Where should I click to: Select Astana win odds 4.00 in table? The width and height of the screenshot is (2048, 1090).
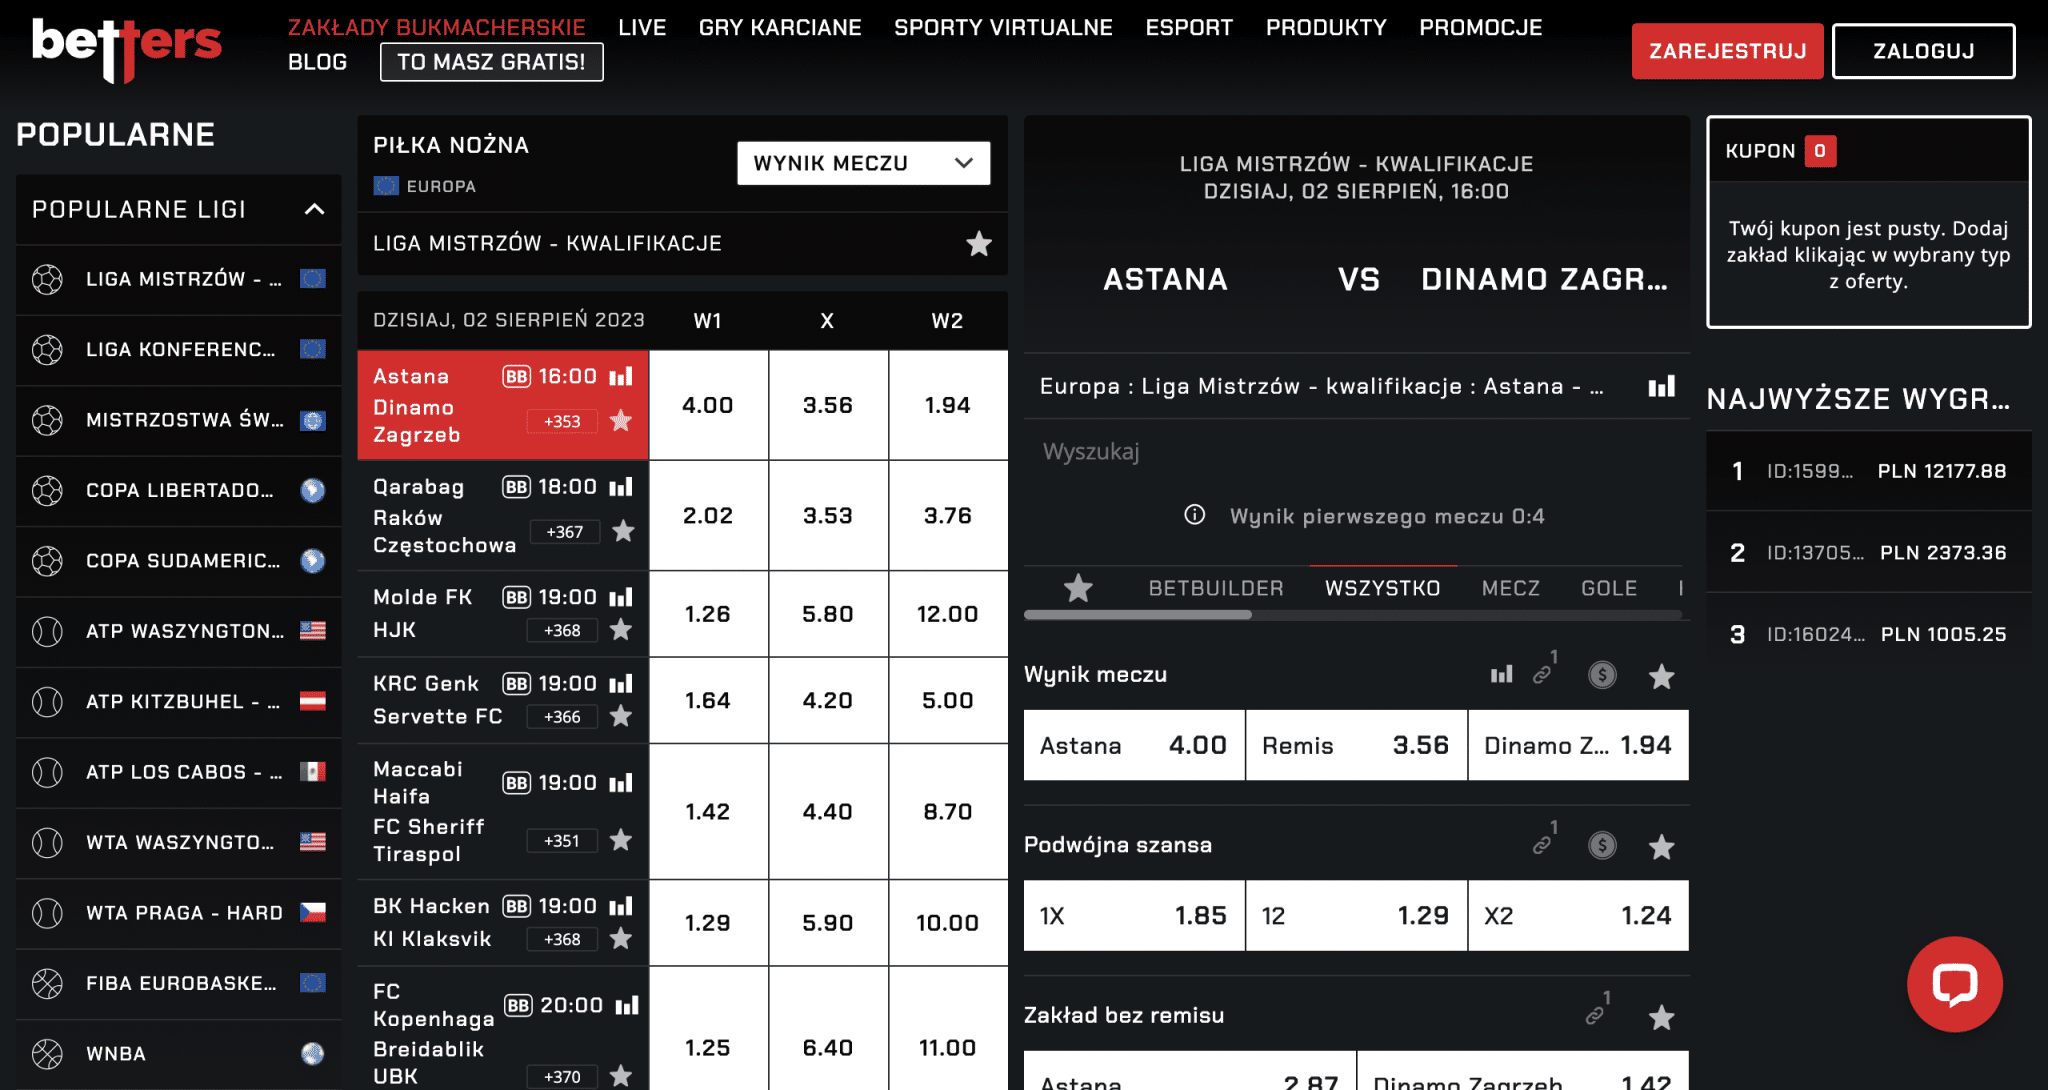pyautogui.click(x=707, y=405)
